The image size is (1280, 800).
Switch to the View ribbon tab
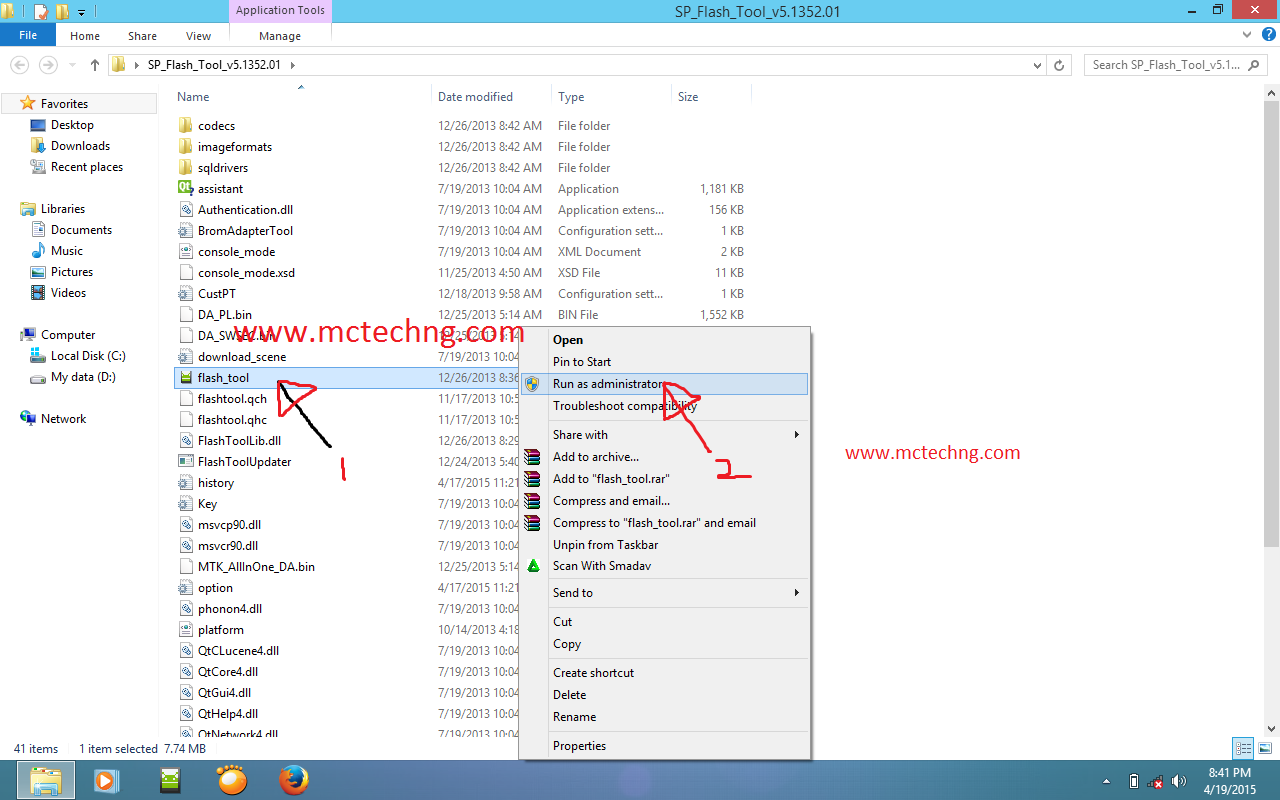198,35
